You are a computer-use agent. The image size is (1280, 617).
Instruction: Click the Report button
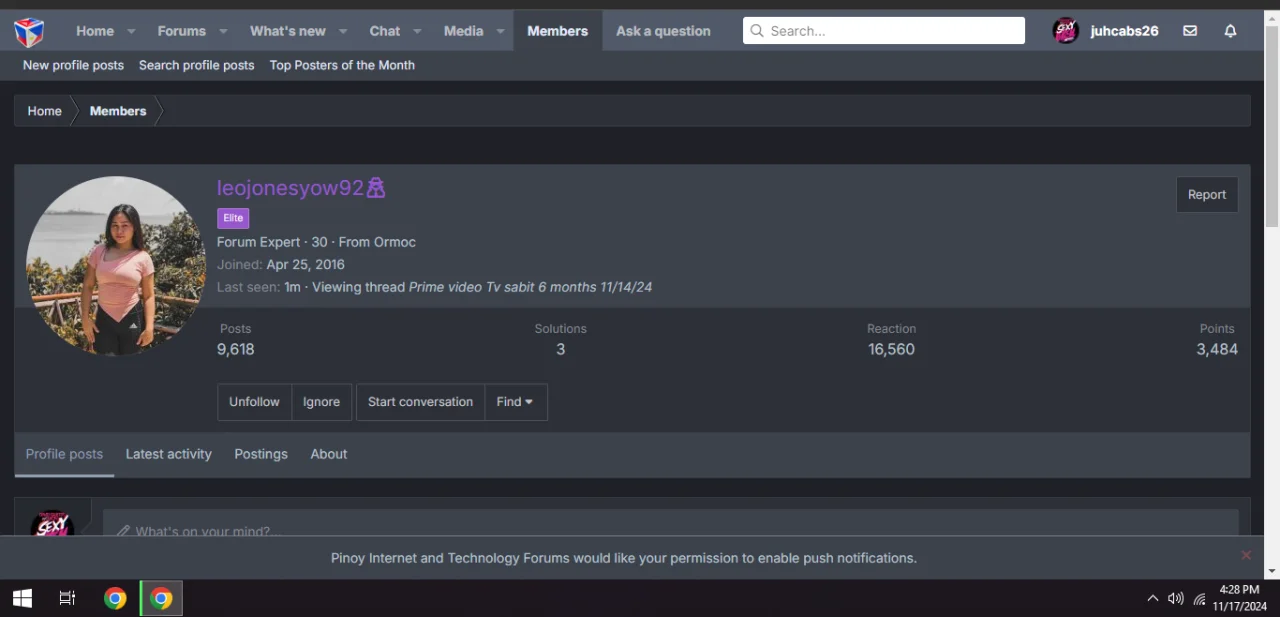[1207, 195]
